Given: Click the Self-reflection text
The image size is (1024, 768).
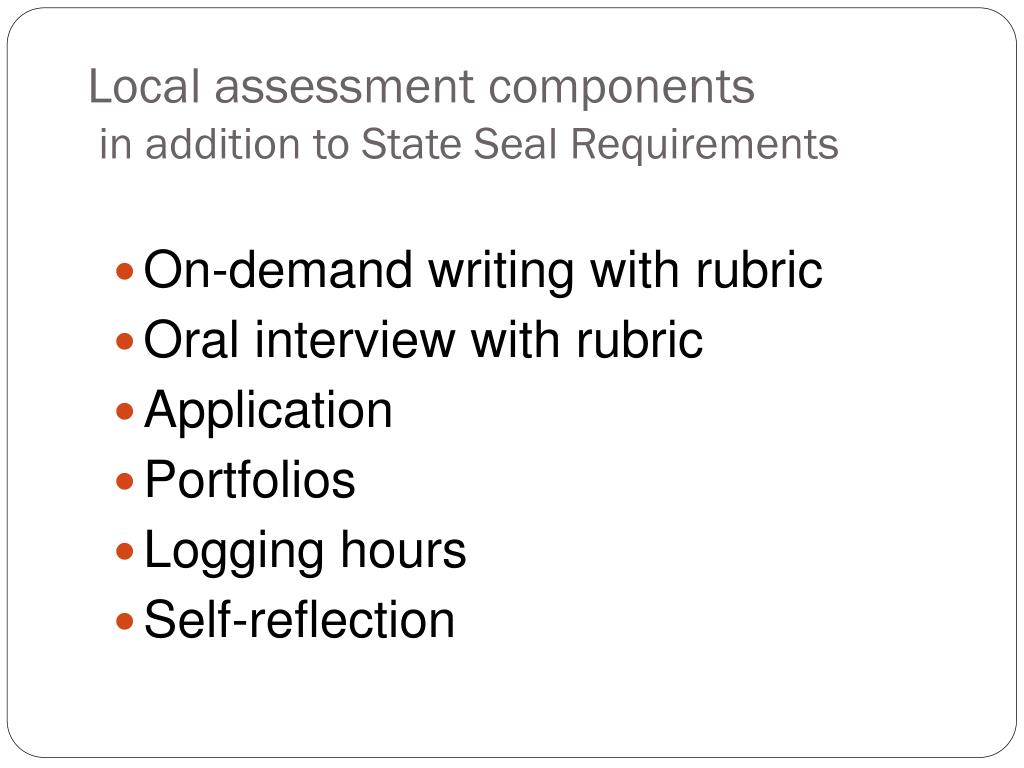Looking at the screenshot, I should pos(299,620).
